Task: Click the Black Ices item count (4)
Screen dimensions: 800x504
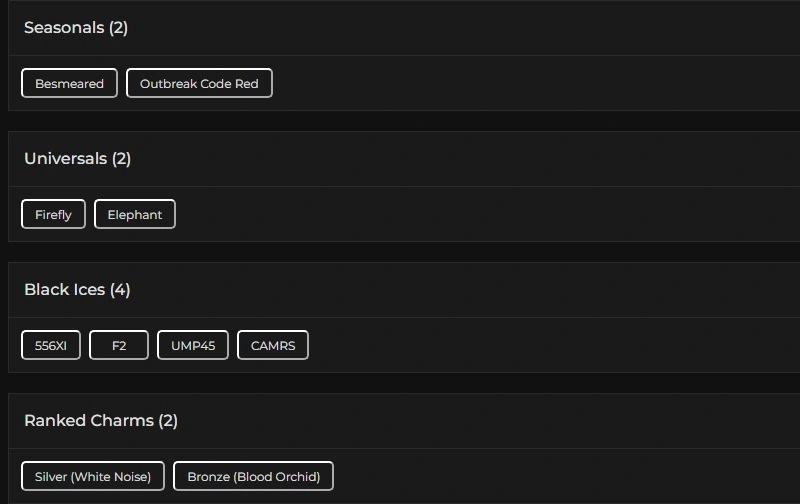Action: pos(120,290)
